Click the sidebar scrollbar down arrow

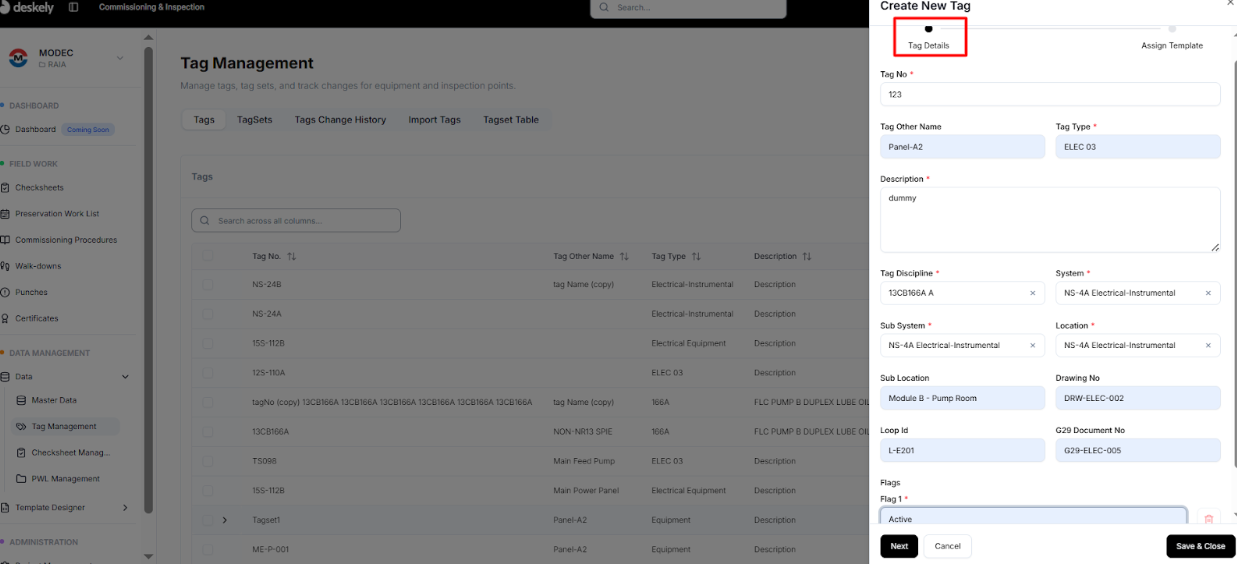click(149, 556)
